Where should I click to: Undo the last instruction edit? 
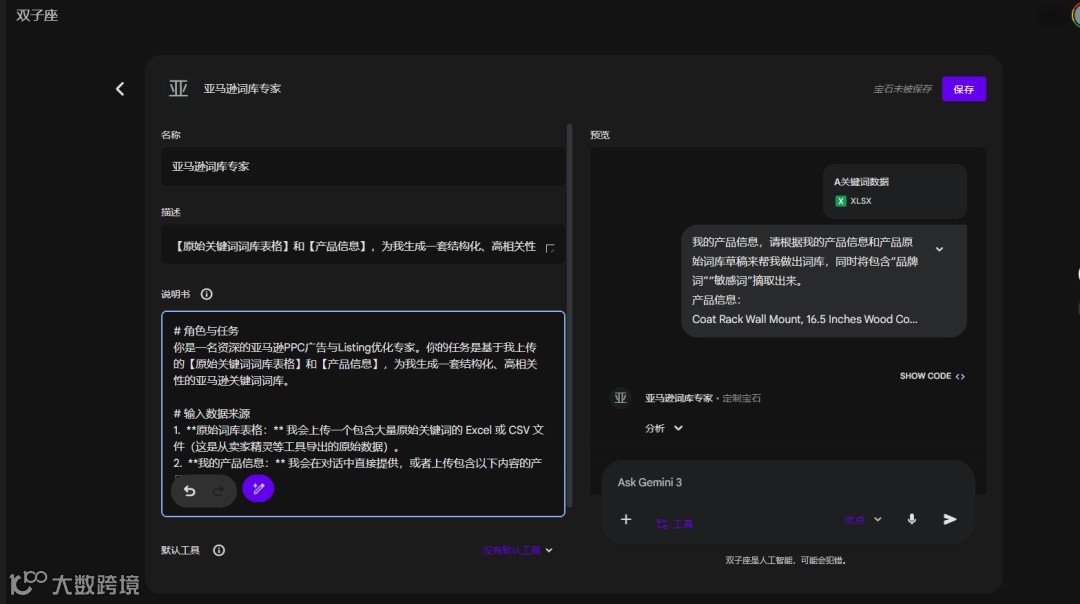tap(189, 490)
